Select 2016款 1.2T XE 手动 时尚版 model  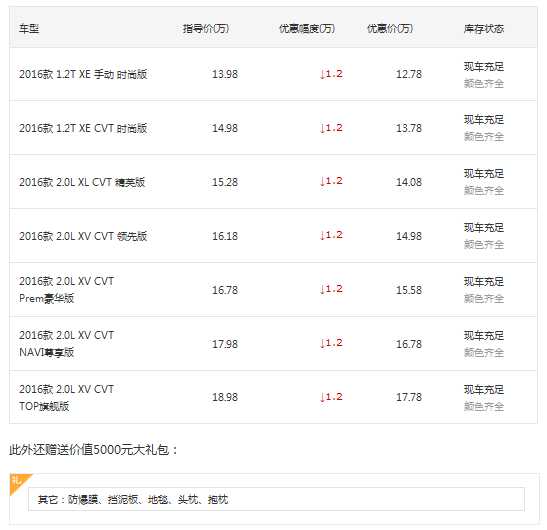pos(83,74)
